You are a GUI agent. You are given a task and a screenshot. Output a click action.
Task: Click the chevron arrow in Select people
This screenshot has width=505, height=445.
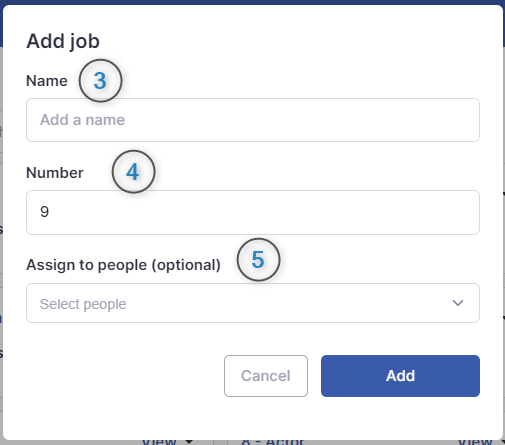[458, 303]
